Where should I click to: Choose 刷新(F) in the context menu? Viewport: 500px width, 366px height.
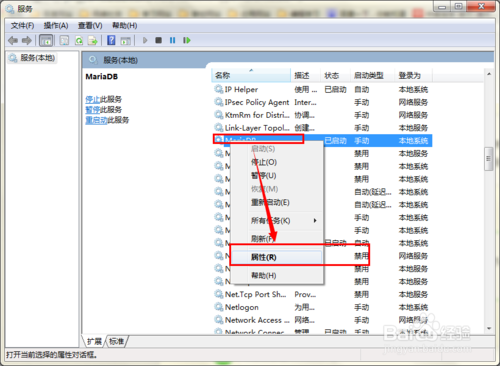click(x=277, y=238)
